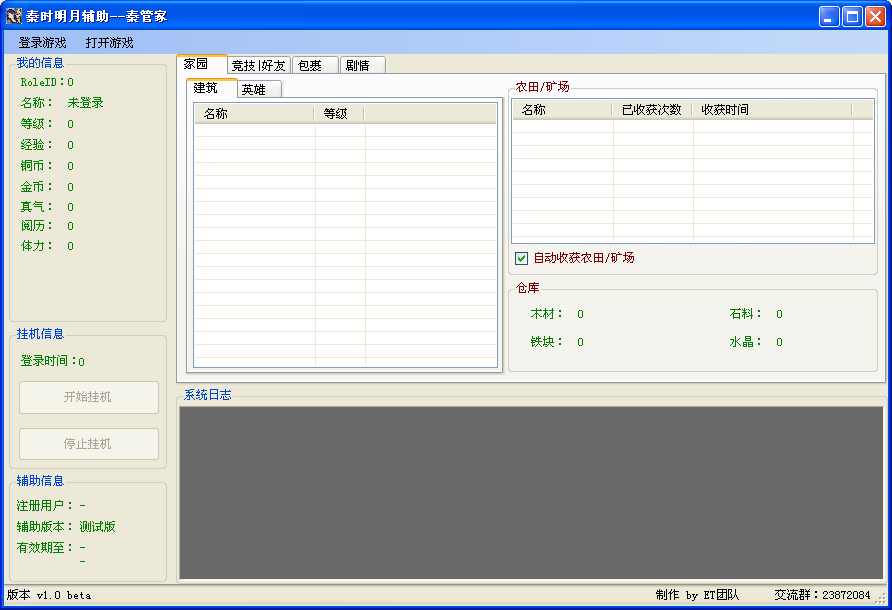Uncheck 自动收获农田/矿场 checkbox
892x610 pixels.
pyautogui.click(x=521, y=258)
